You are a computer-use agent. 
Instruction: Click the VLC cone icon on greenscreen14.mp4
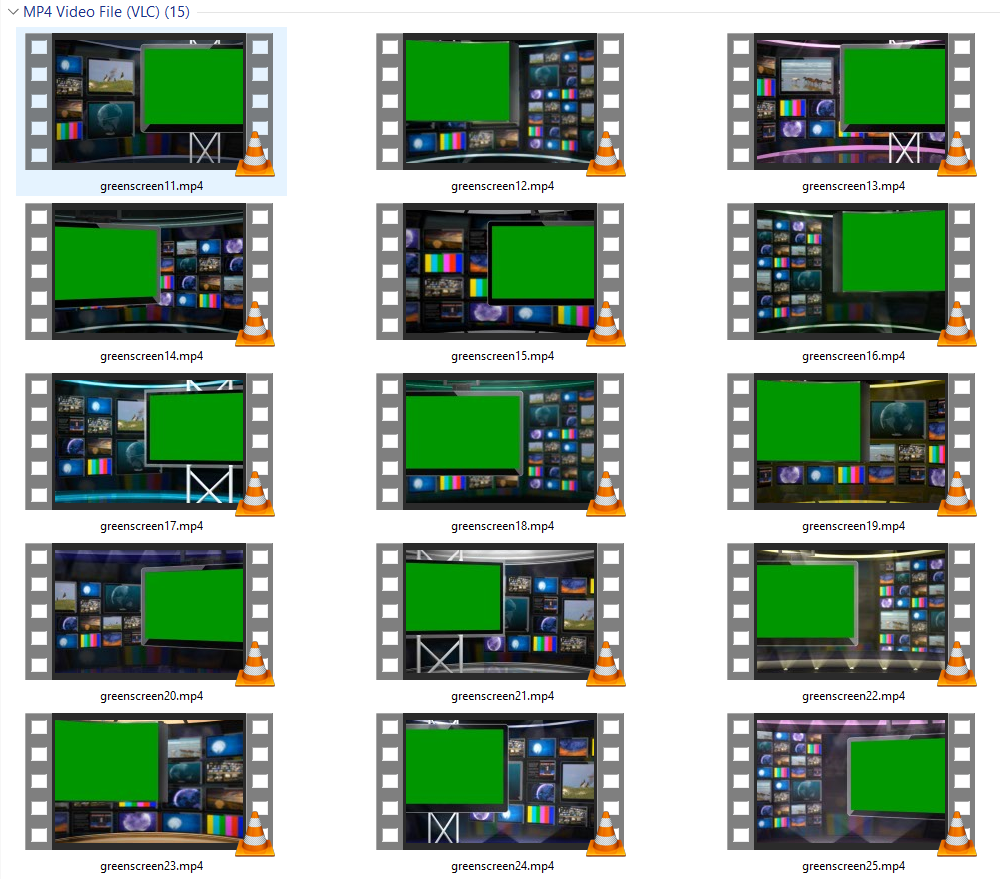[255, 324]
